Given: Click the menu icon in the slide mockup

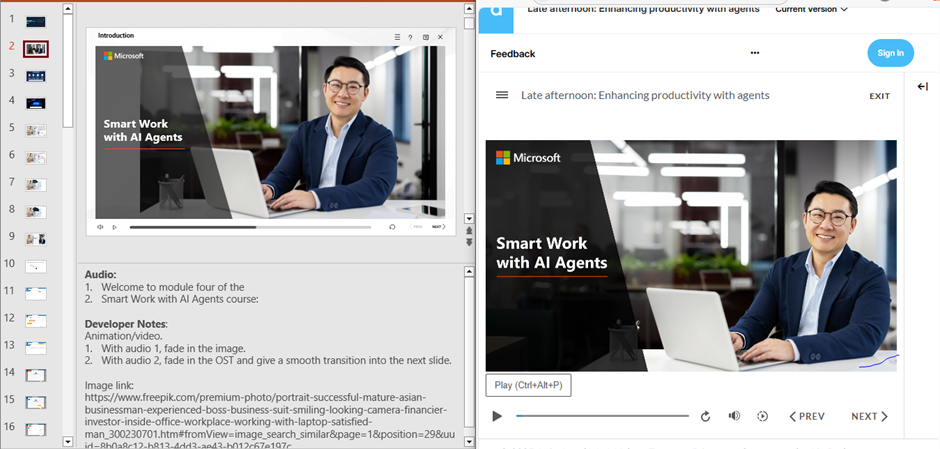Looking at the screenshot, I should 397,37.
